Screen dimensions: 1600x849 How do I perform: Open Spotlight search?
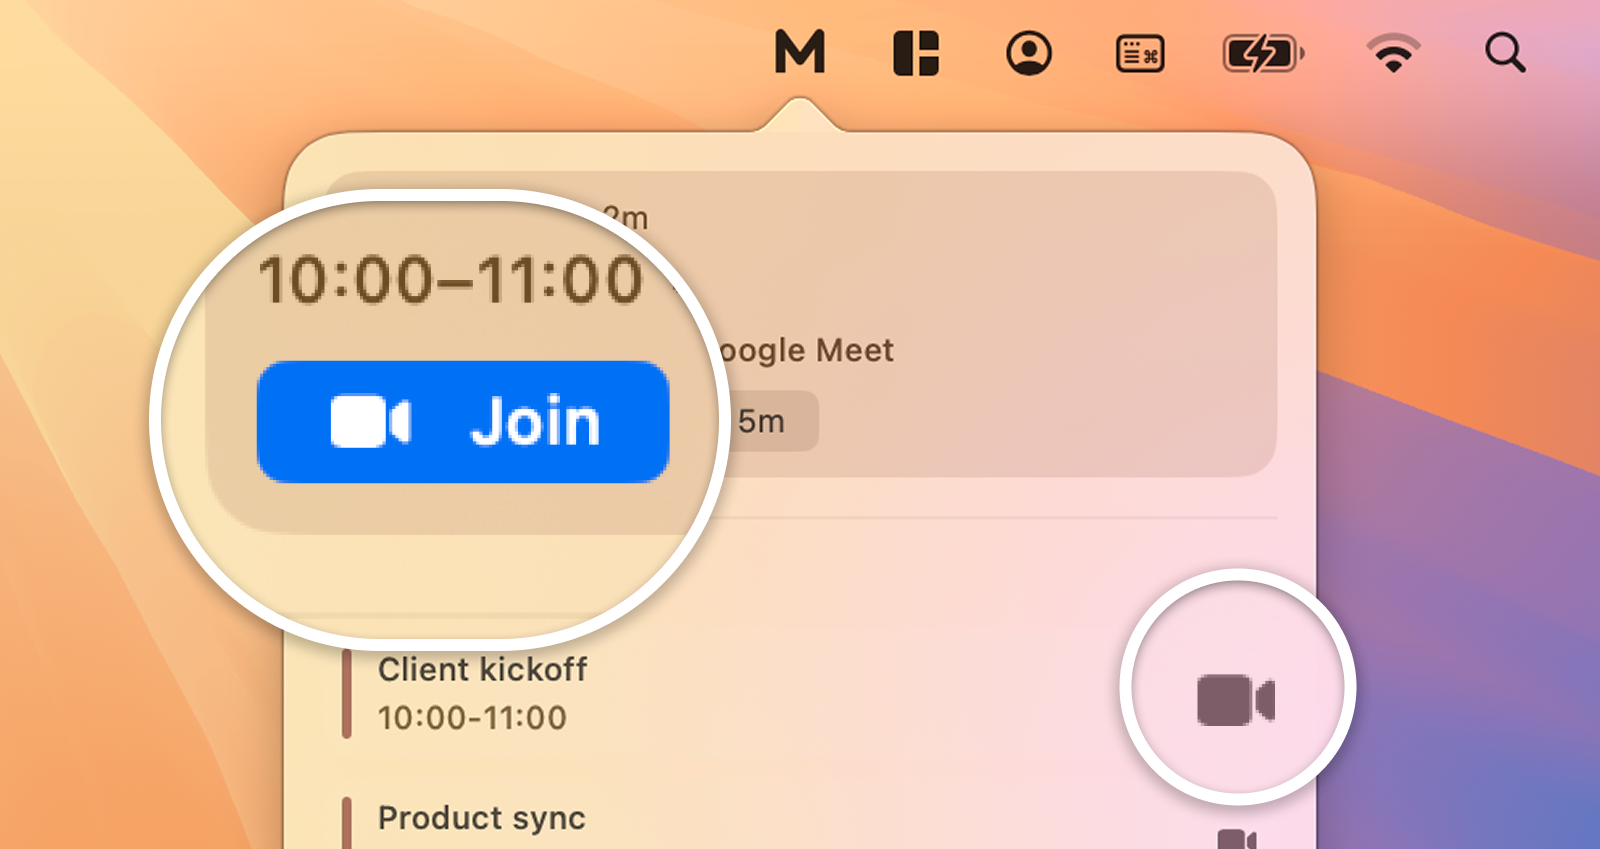click(x=1505, y=53)
